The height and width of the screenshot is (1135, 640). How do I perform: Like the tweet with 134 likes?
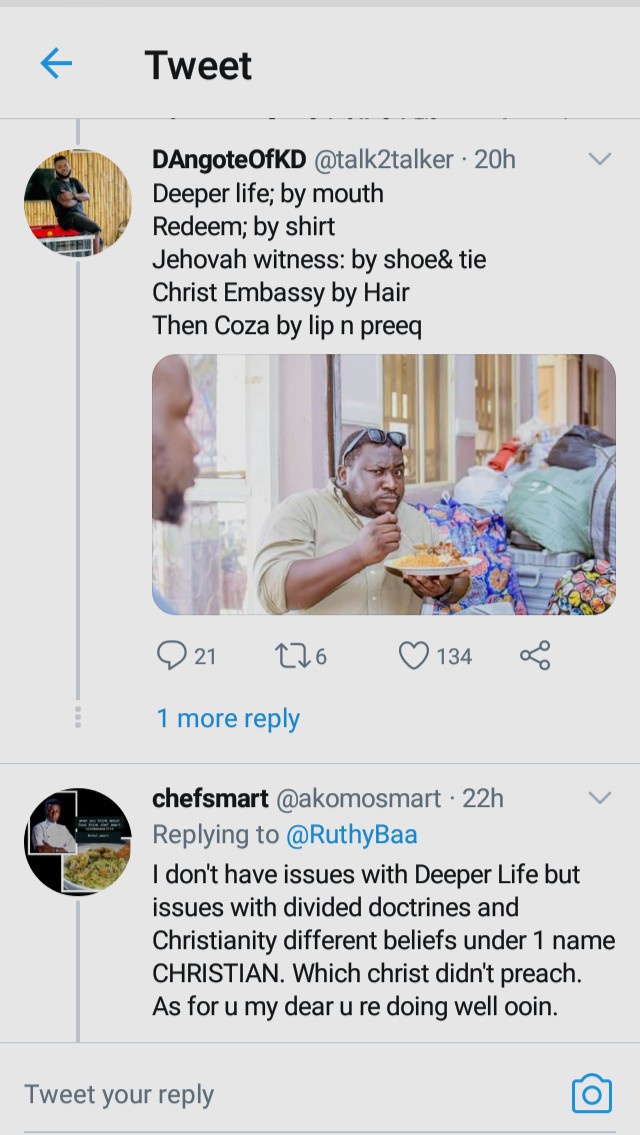pyautogui.click(x=414, y=656)
